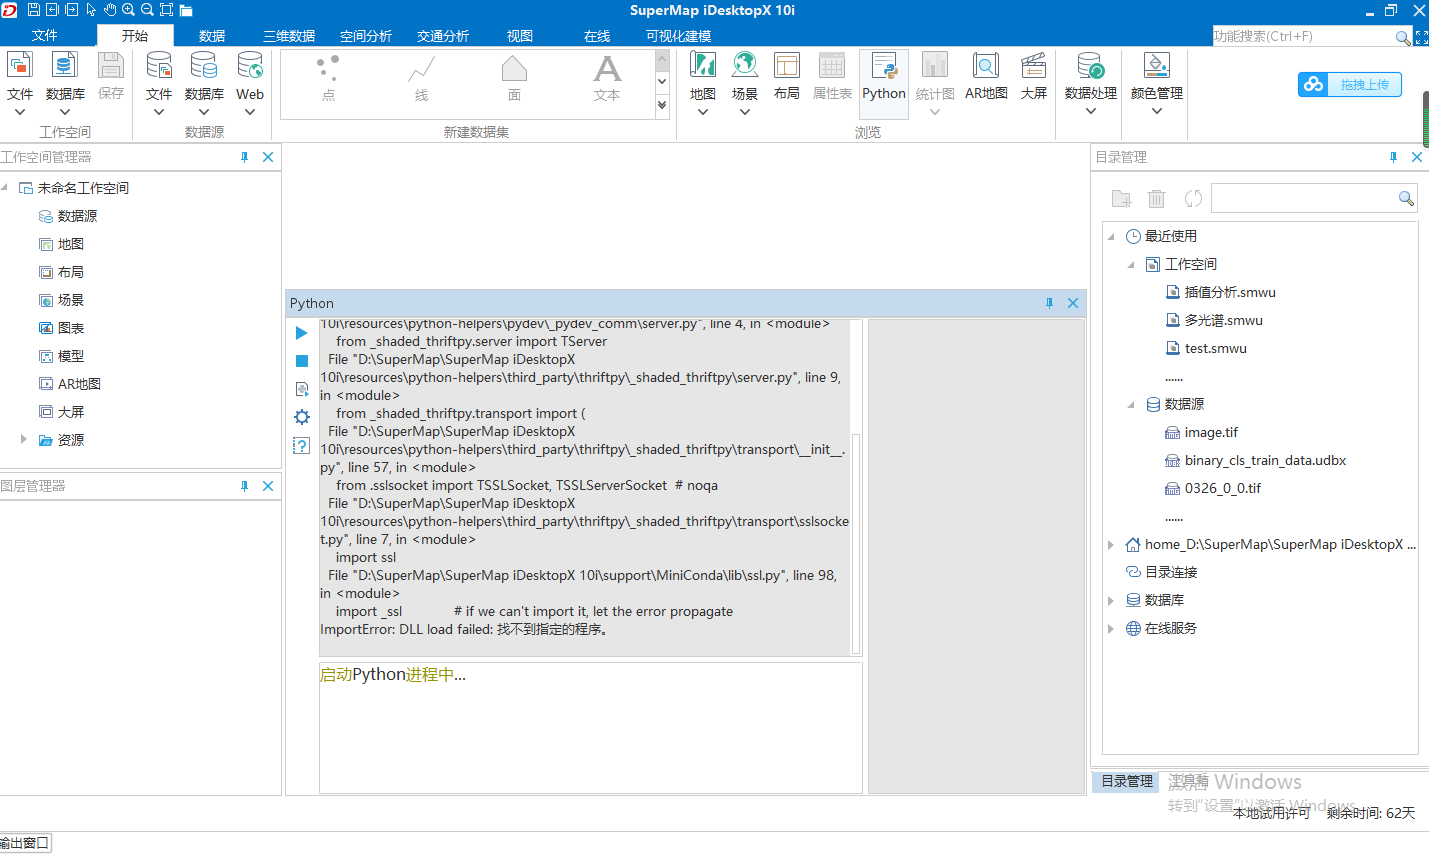1429x854 pixels.
Task: Pin the Python panel
Action: [x=1049, y=303]
